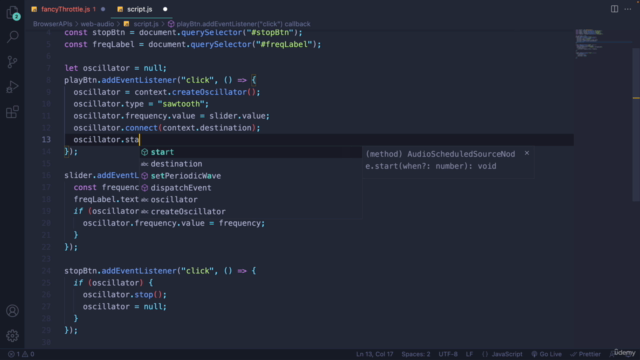Open the Search view icon
Viewport: 640px width, 360px height.
tap(13, 37)
